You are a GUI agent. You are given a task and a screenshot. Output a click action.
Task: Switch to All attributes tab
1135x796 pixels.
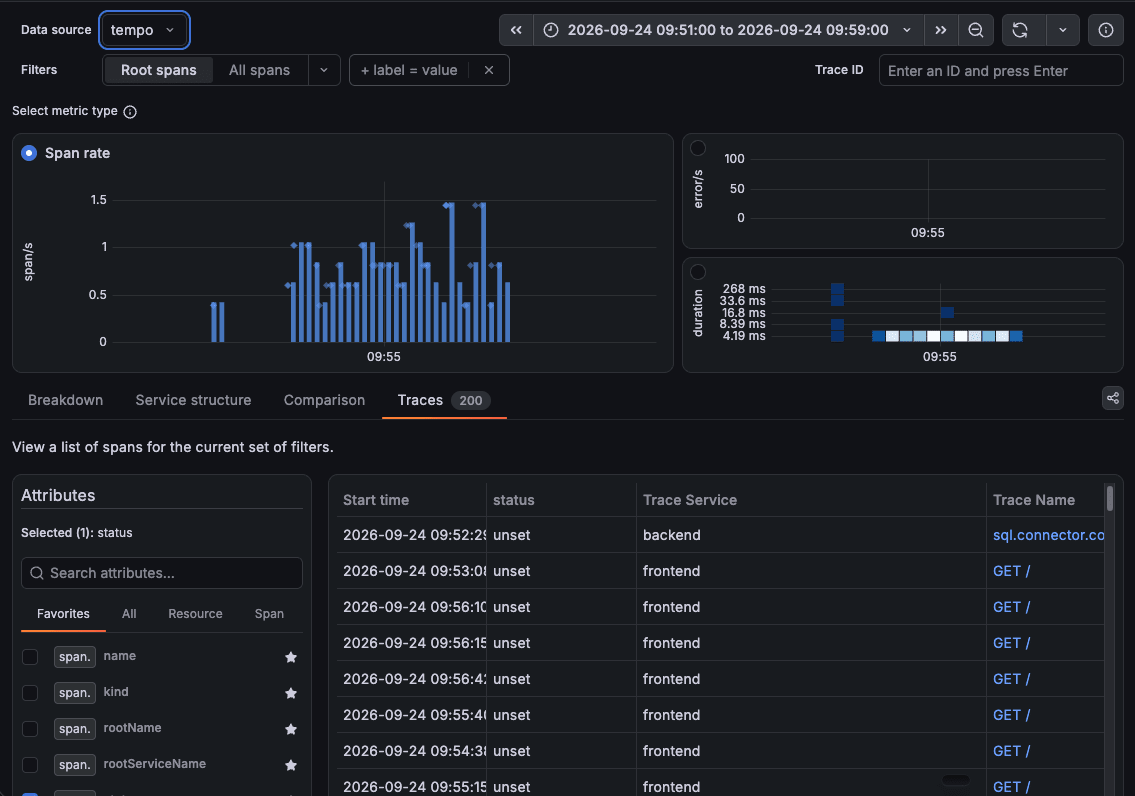[x=129, y=614]
